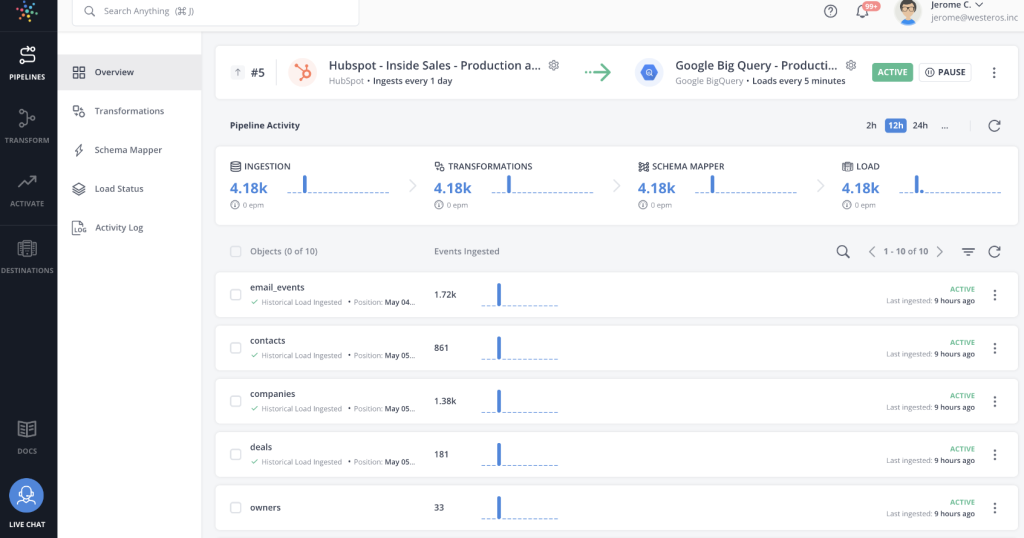
Task: Select the Schema Mapper menu item
Action: (x=129, y=150)
